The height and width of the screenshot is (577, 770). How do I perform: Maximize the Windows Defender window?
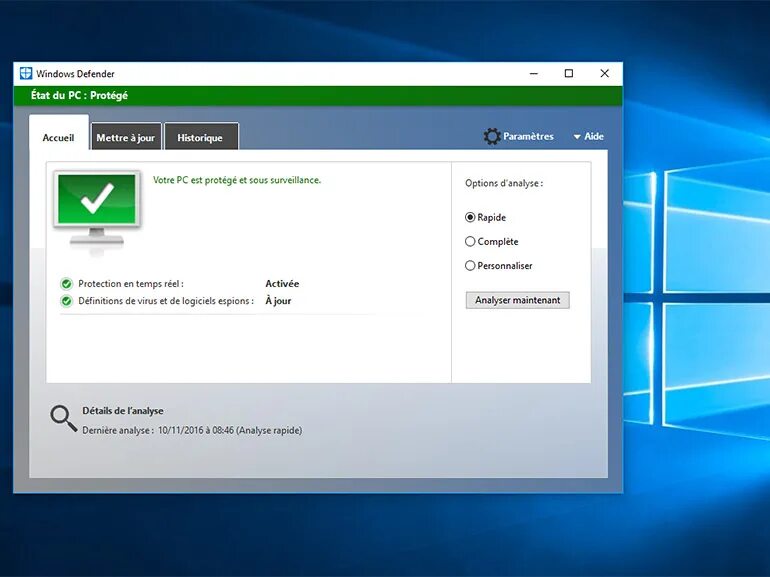pyautogui.click(x=569, y=74)
